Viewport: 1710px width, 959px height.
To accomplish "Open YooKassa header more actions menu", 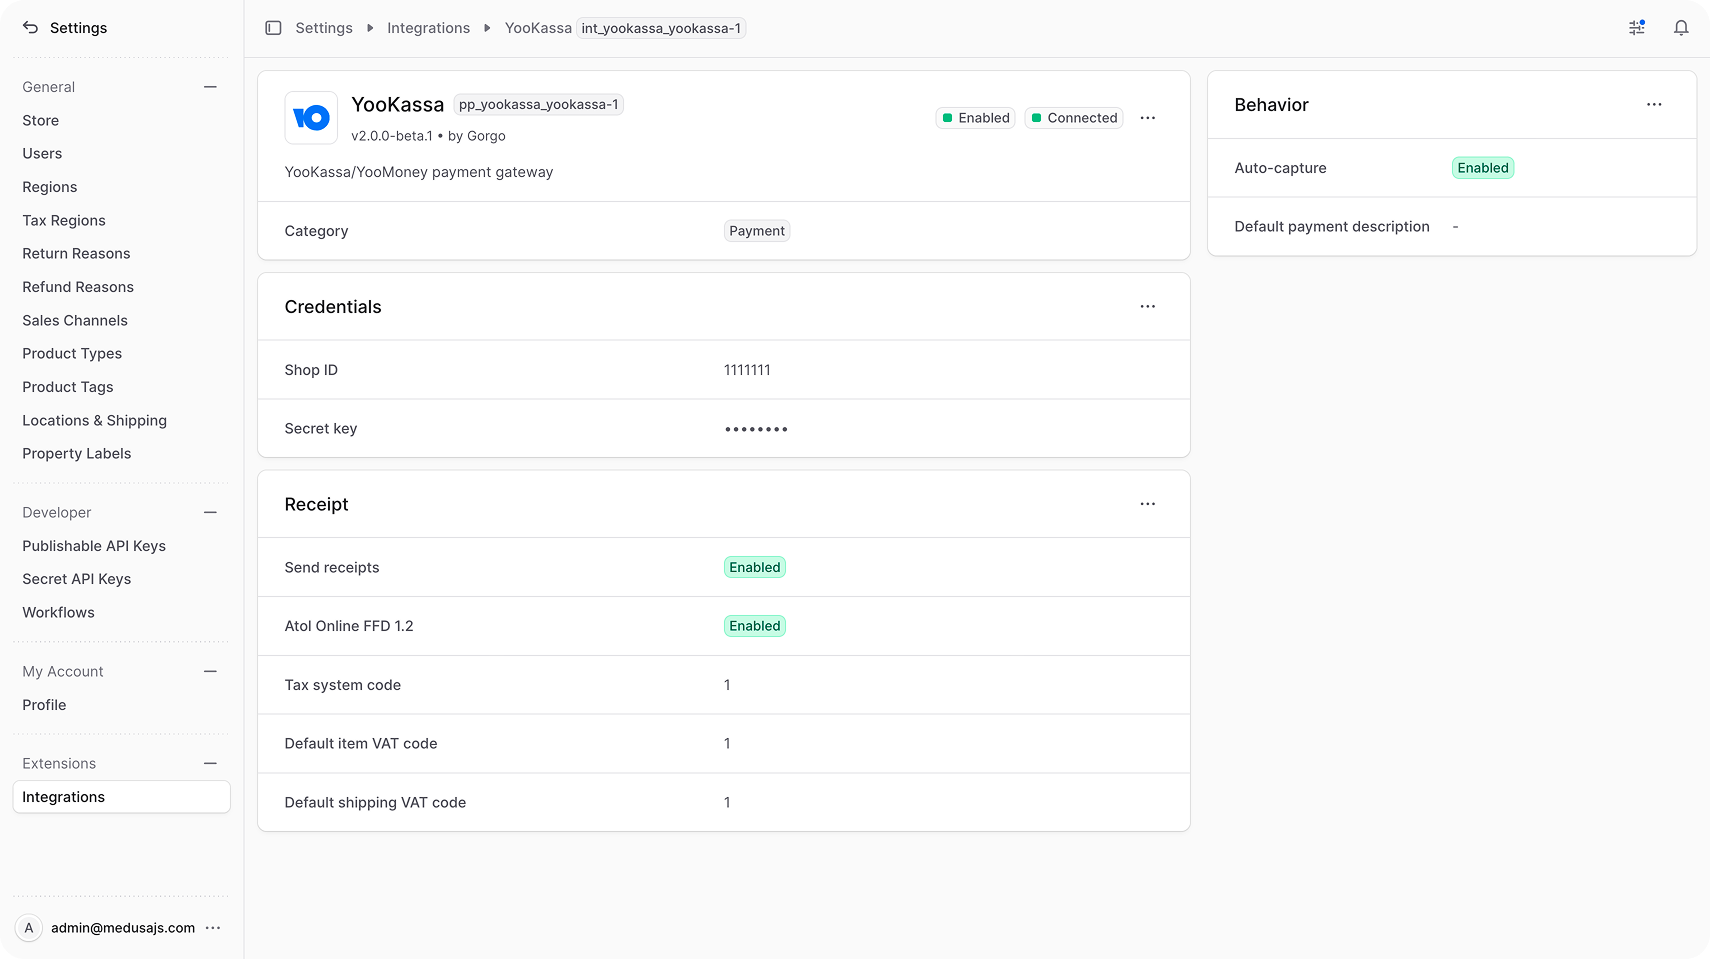I will [1148, 118].
